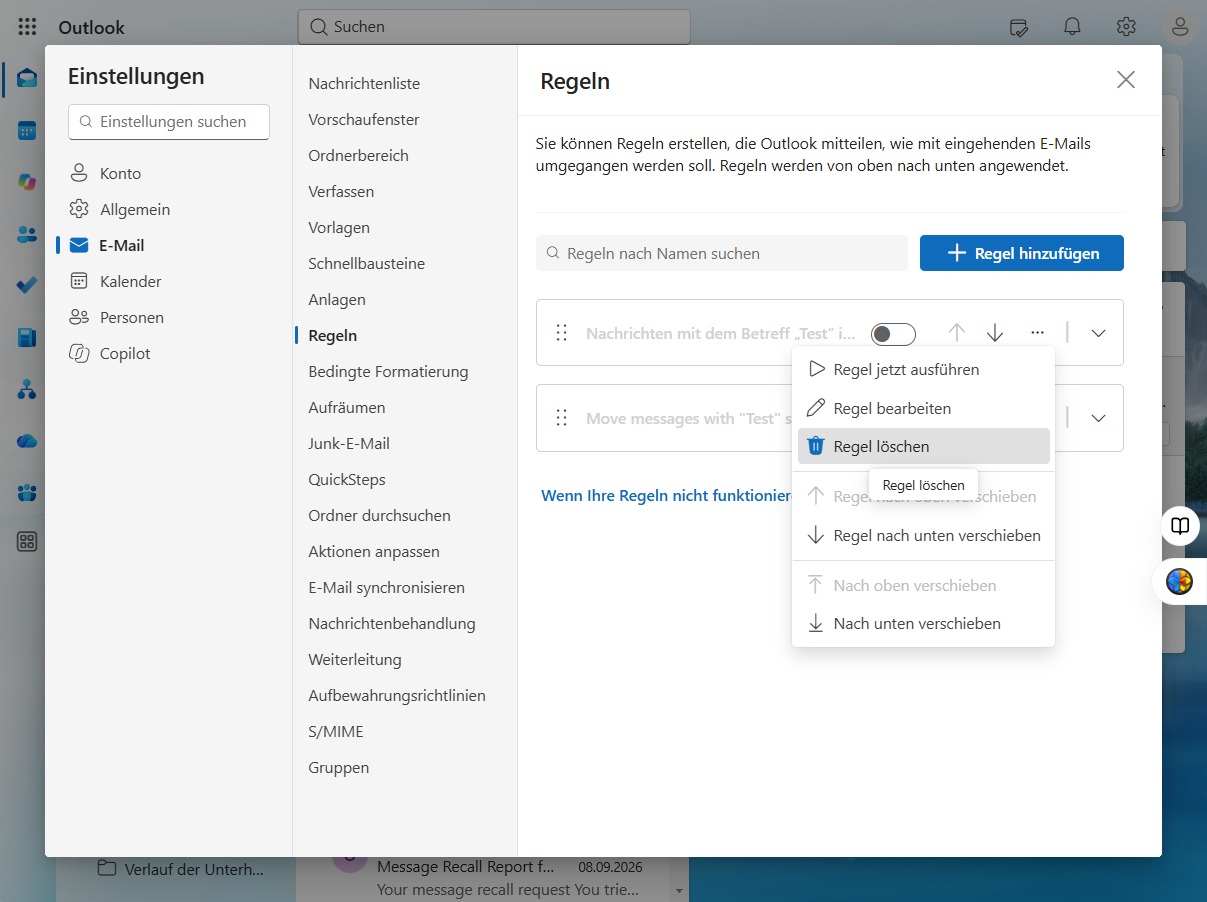
Task: Toggle the "Nachrichten mit dem Betreff" rule switch
Action: 893,333
